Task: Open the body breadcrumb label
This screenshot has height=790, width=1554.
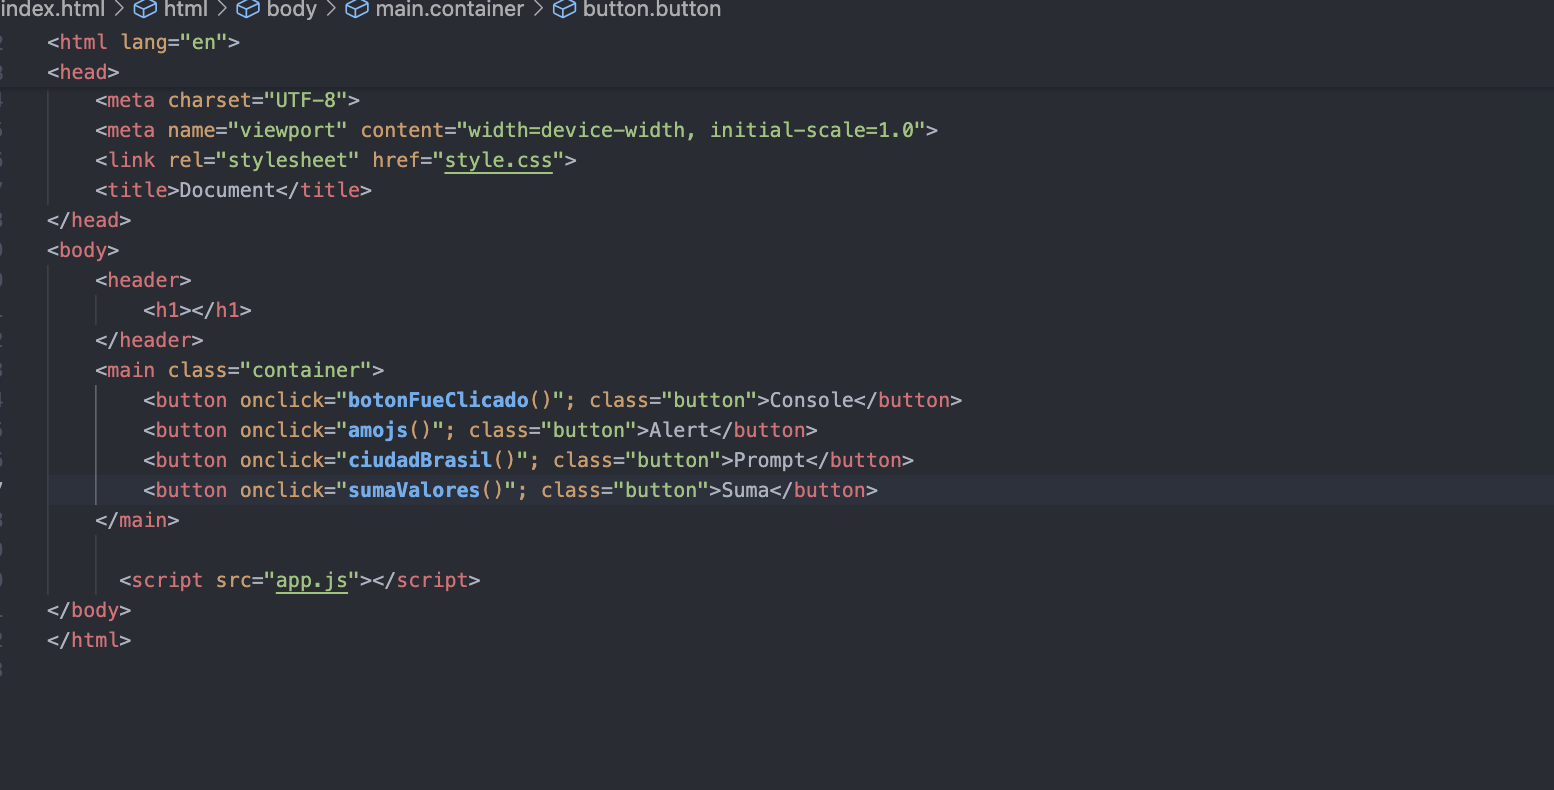Action: point(292,9)
